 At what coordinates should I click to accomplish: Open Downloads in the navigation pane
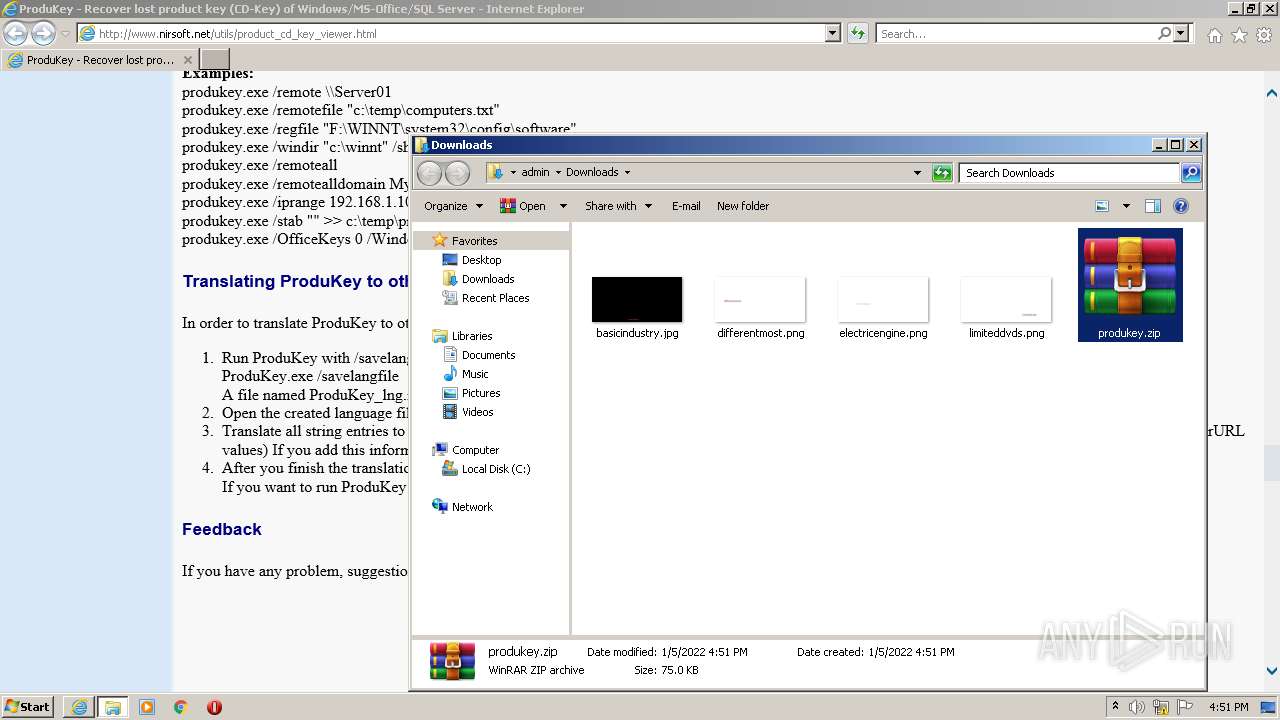click(488, 279)
